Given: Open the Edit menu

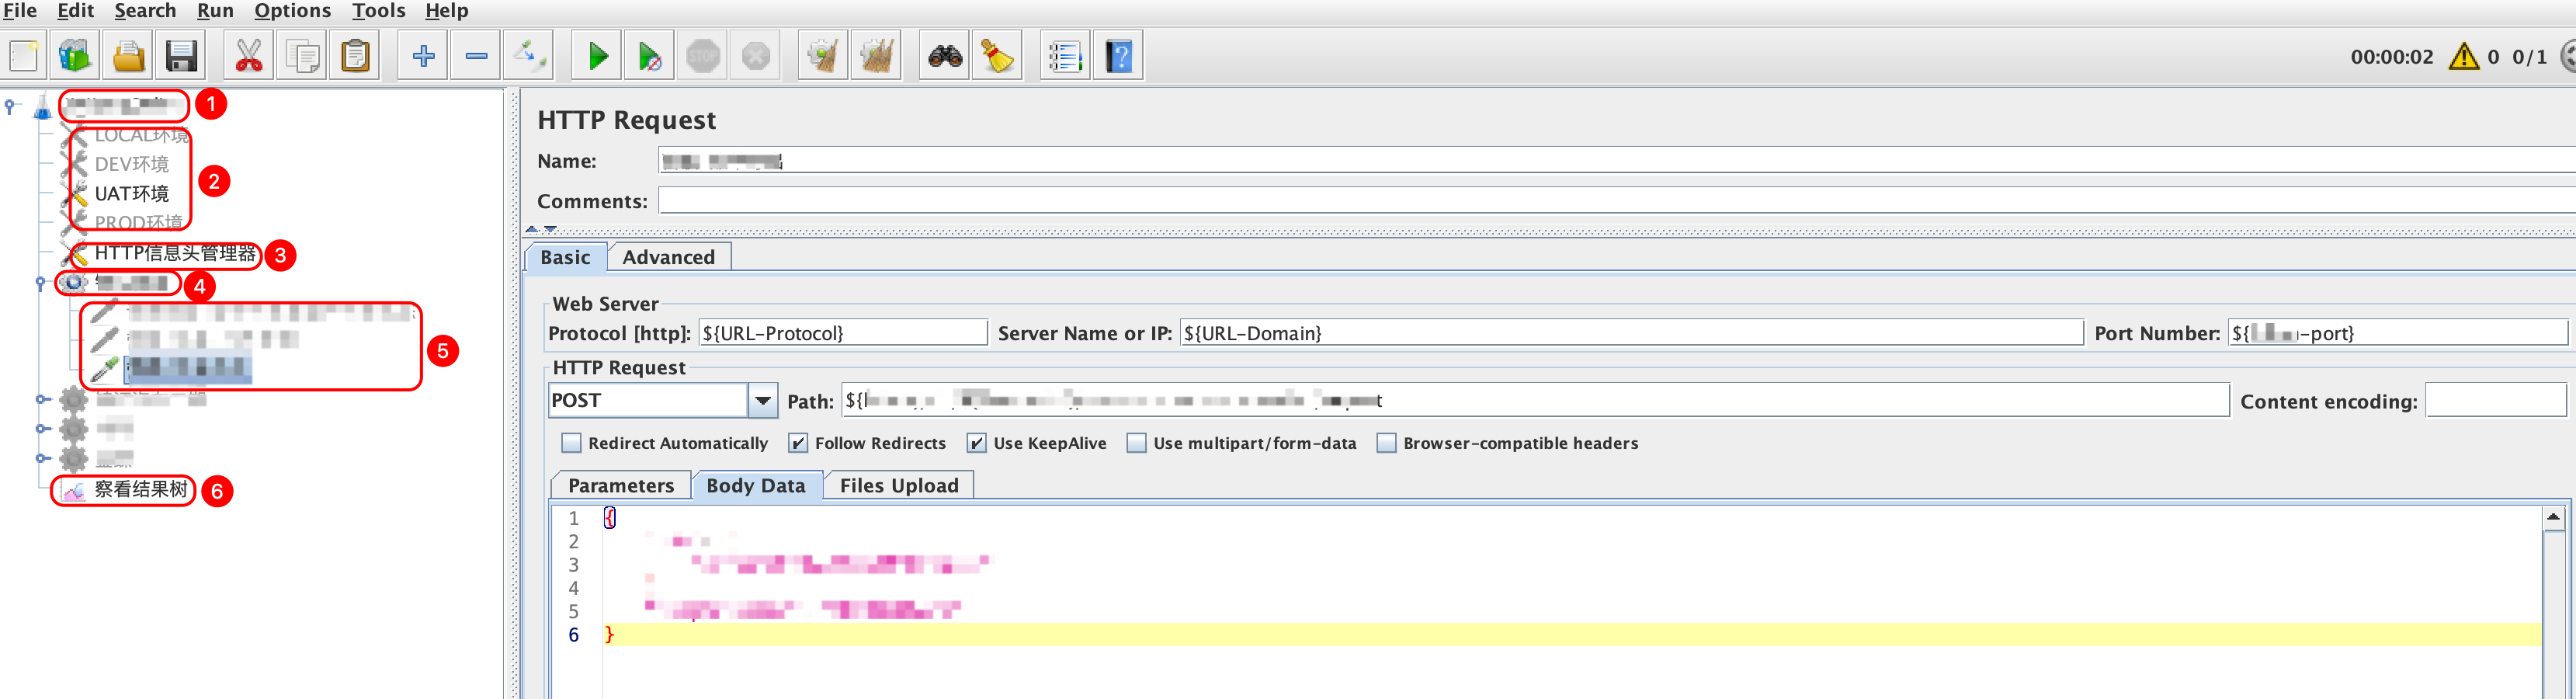Looking at the screenshot, I should coord(75,11).
